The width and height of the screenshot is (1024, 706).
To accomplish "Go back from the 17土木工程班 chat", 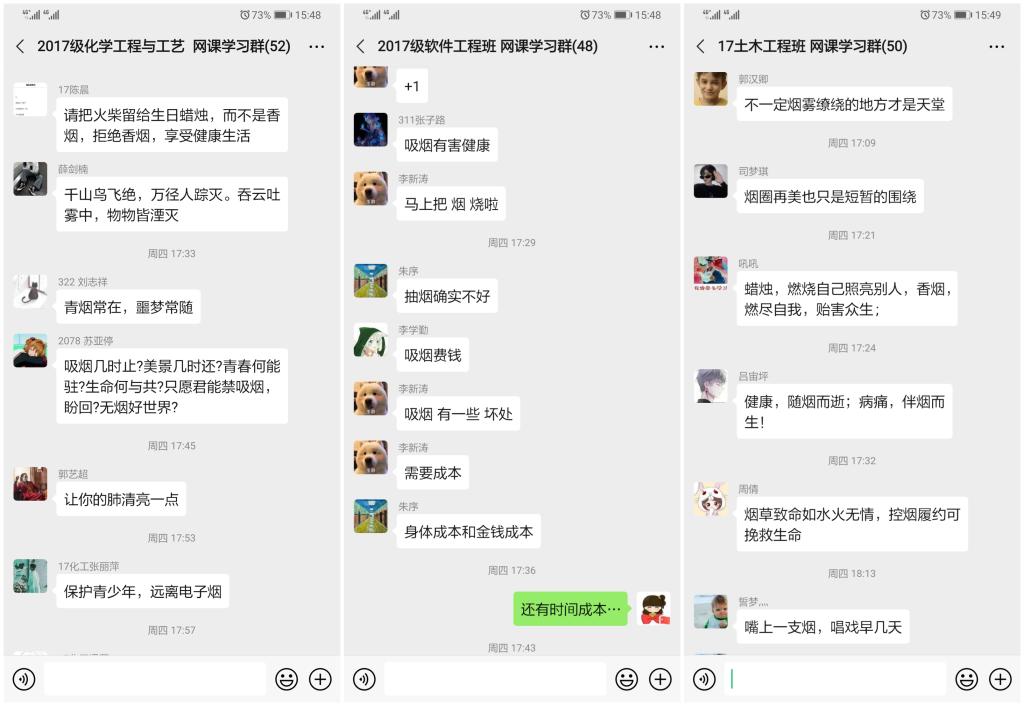I will click(701, 46).
